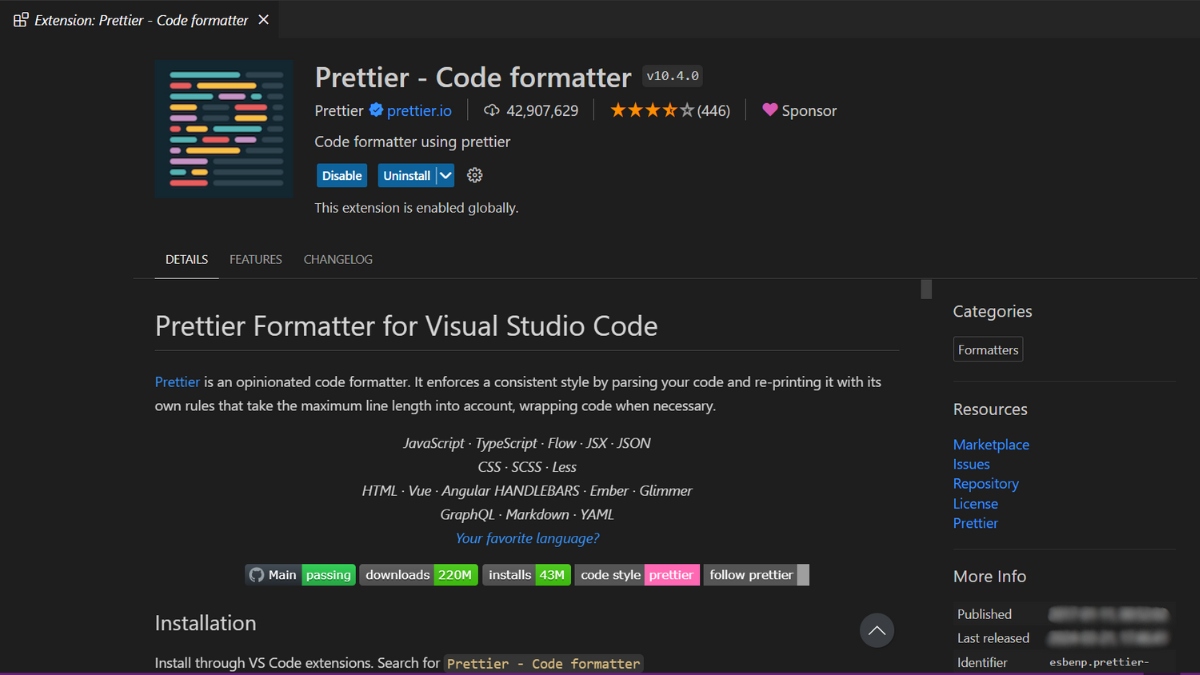Image resolution: width=1200 pixels, height=675 pixels.
Task: Follow the 'Your favorite language?' link
Action: click(x=527, y=538)
